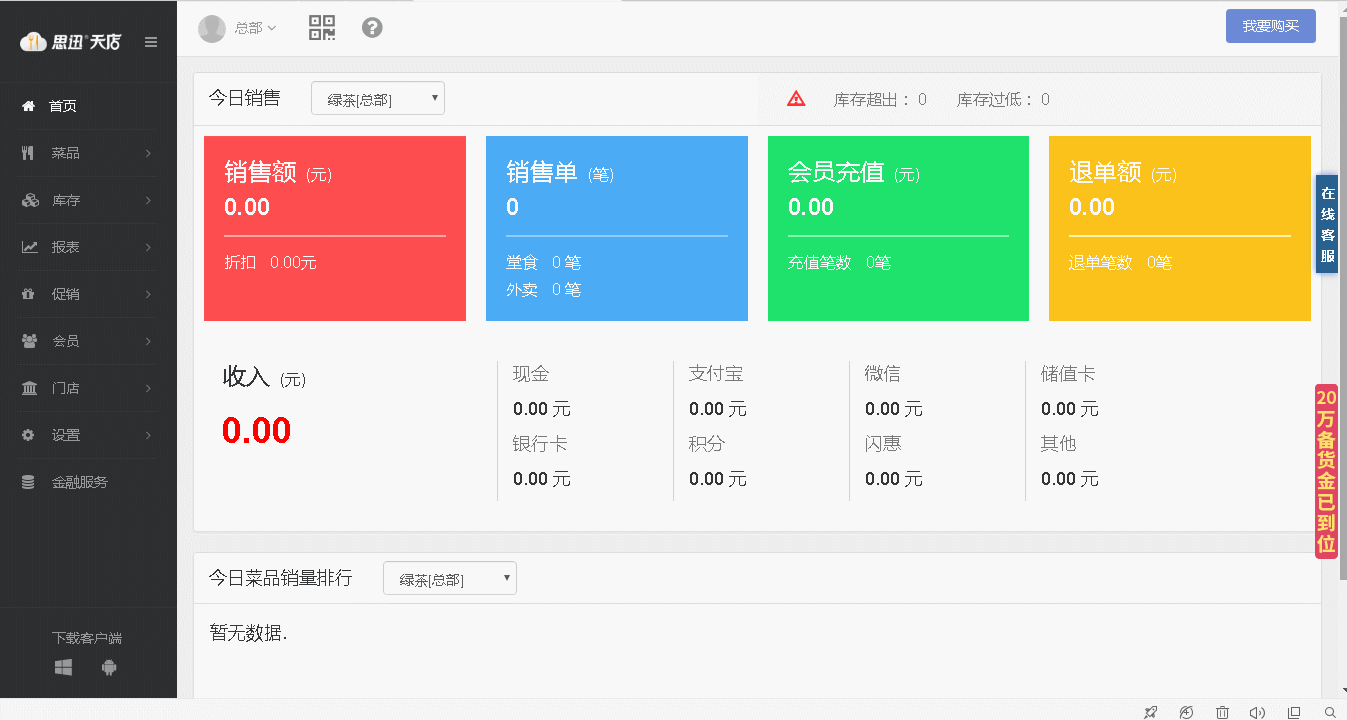
Task: Open the QR code icon
Action: click(322, 28)
